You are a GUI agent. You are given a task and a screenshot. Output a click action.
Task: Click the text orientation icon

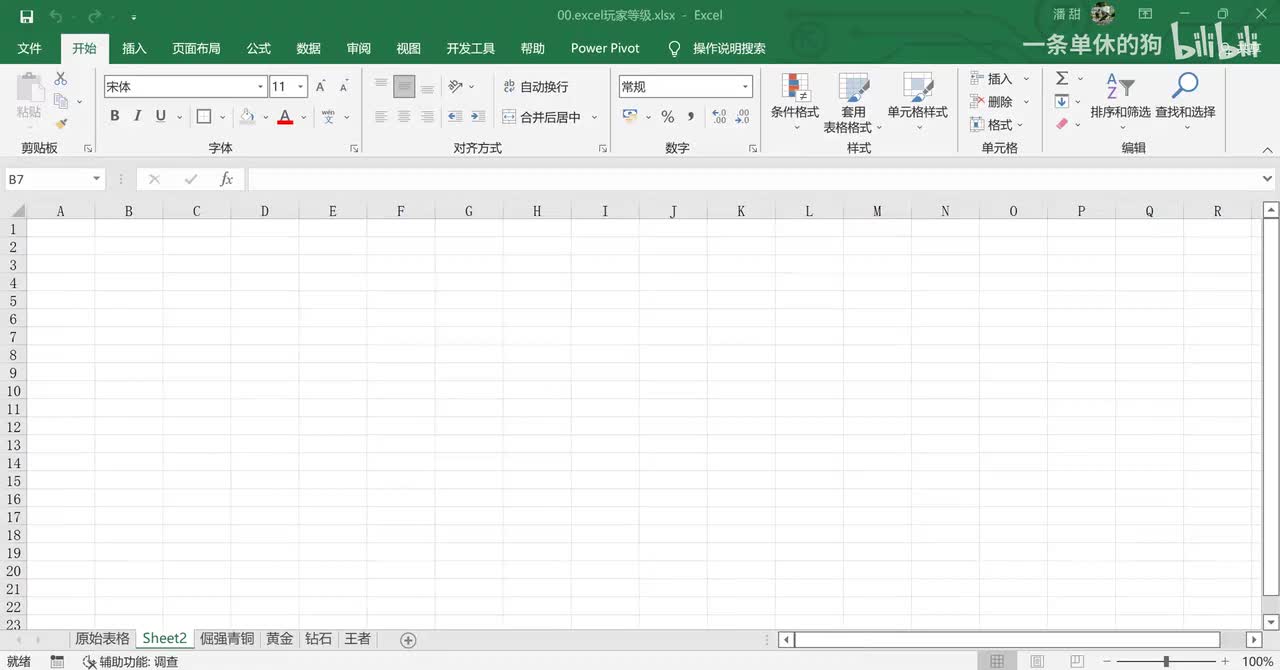pyautogui.click(x=456, y=87)
